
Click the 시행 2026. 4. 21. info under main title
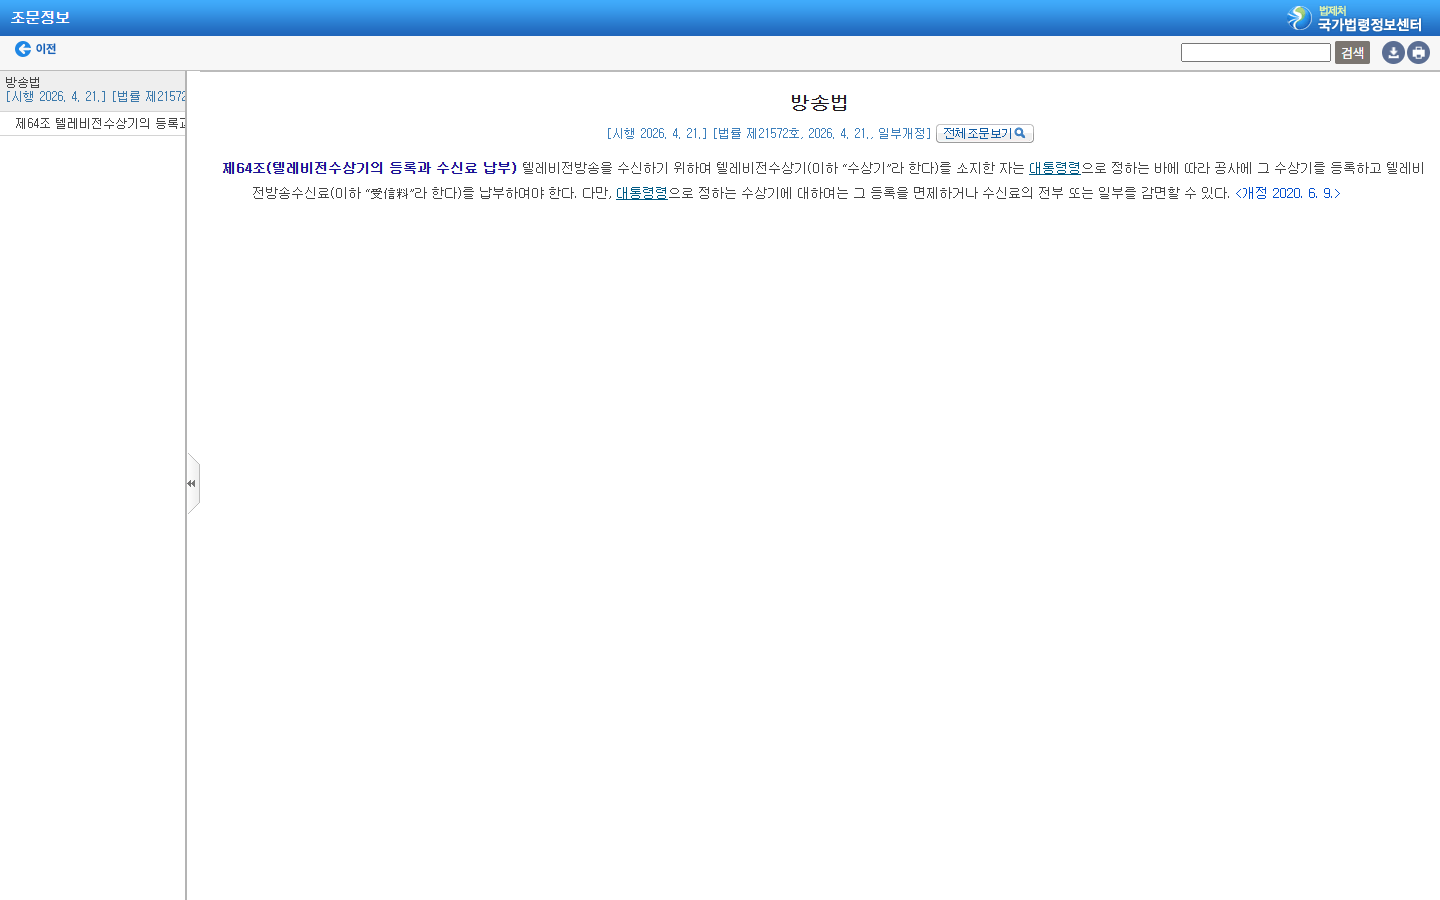[769, 133]
